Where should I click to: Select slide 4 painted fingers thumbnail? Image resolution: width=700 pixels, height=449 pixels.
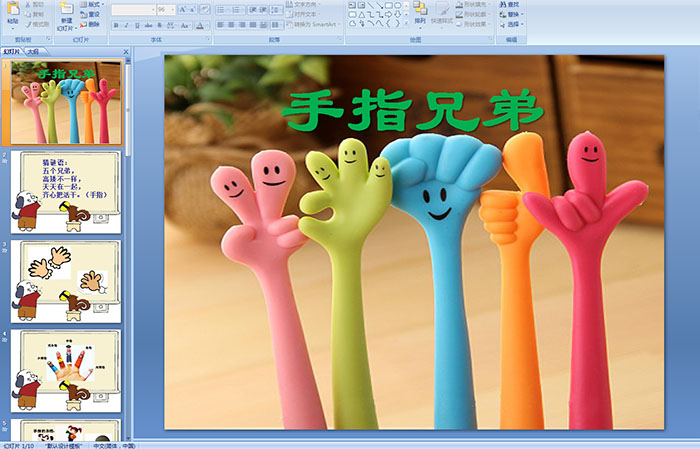66,371
